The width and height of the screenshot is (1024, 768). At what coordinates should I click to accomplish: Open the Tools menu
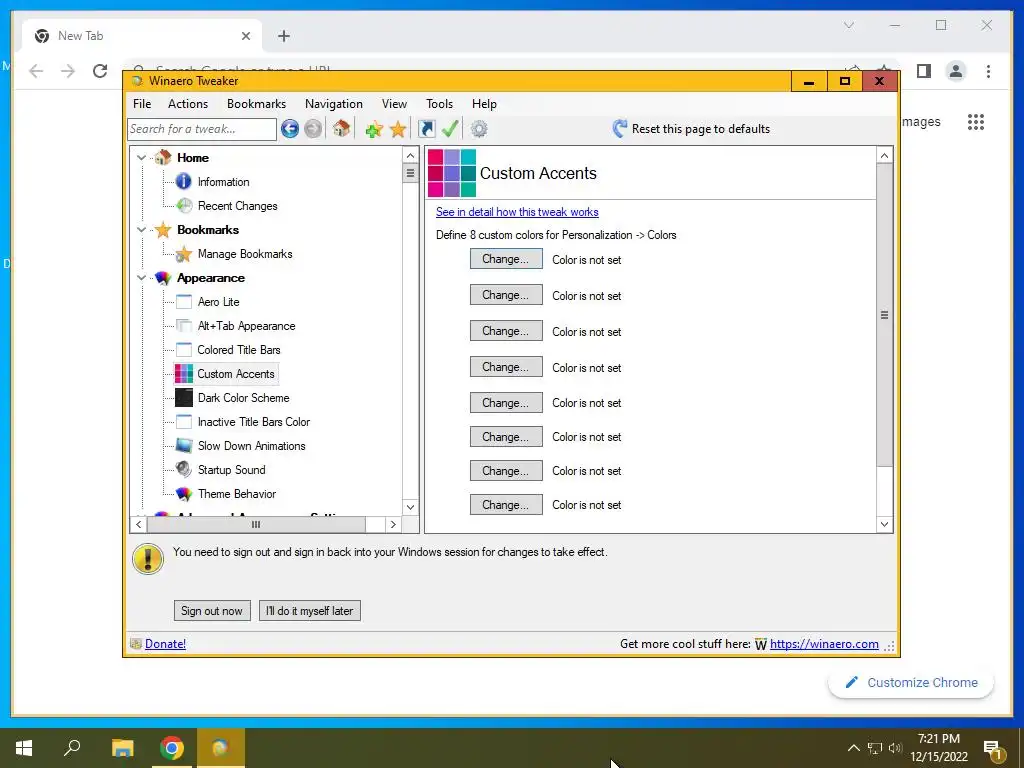coord(439,104)
